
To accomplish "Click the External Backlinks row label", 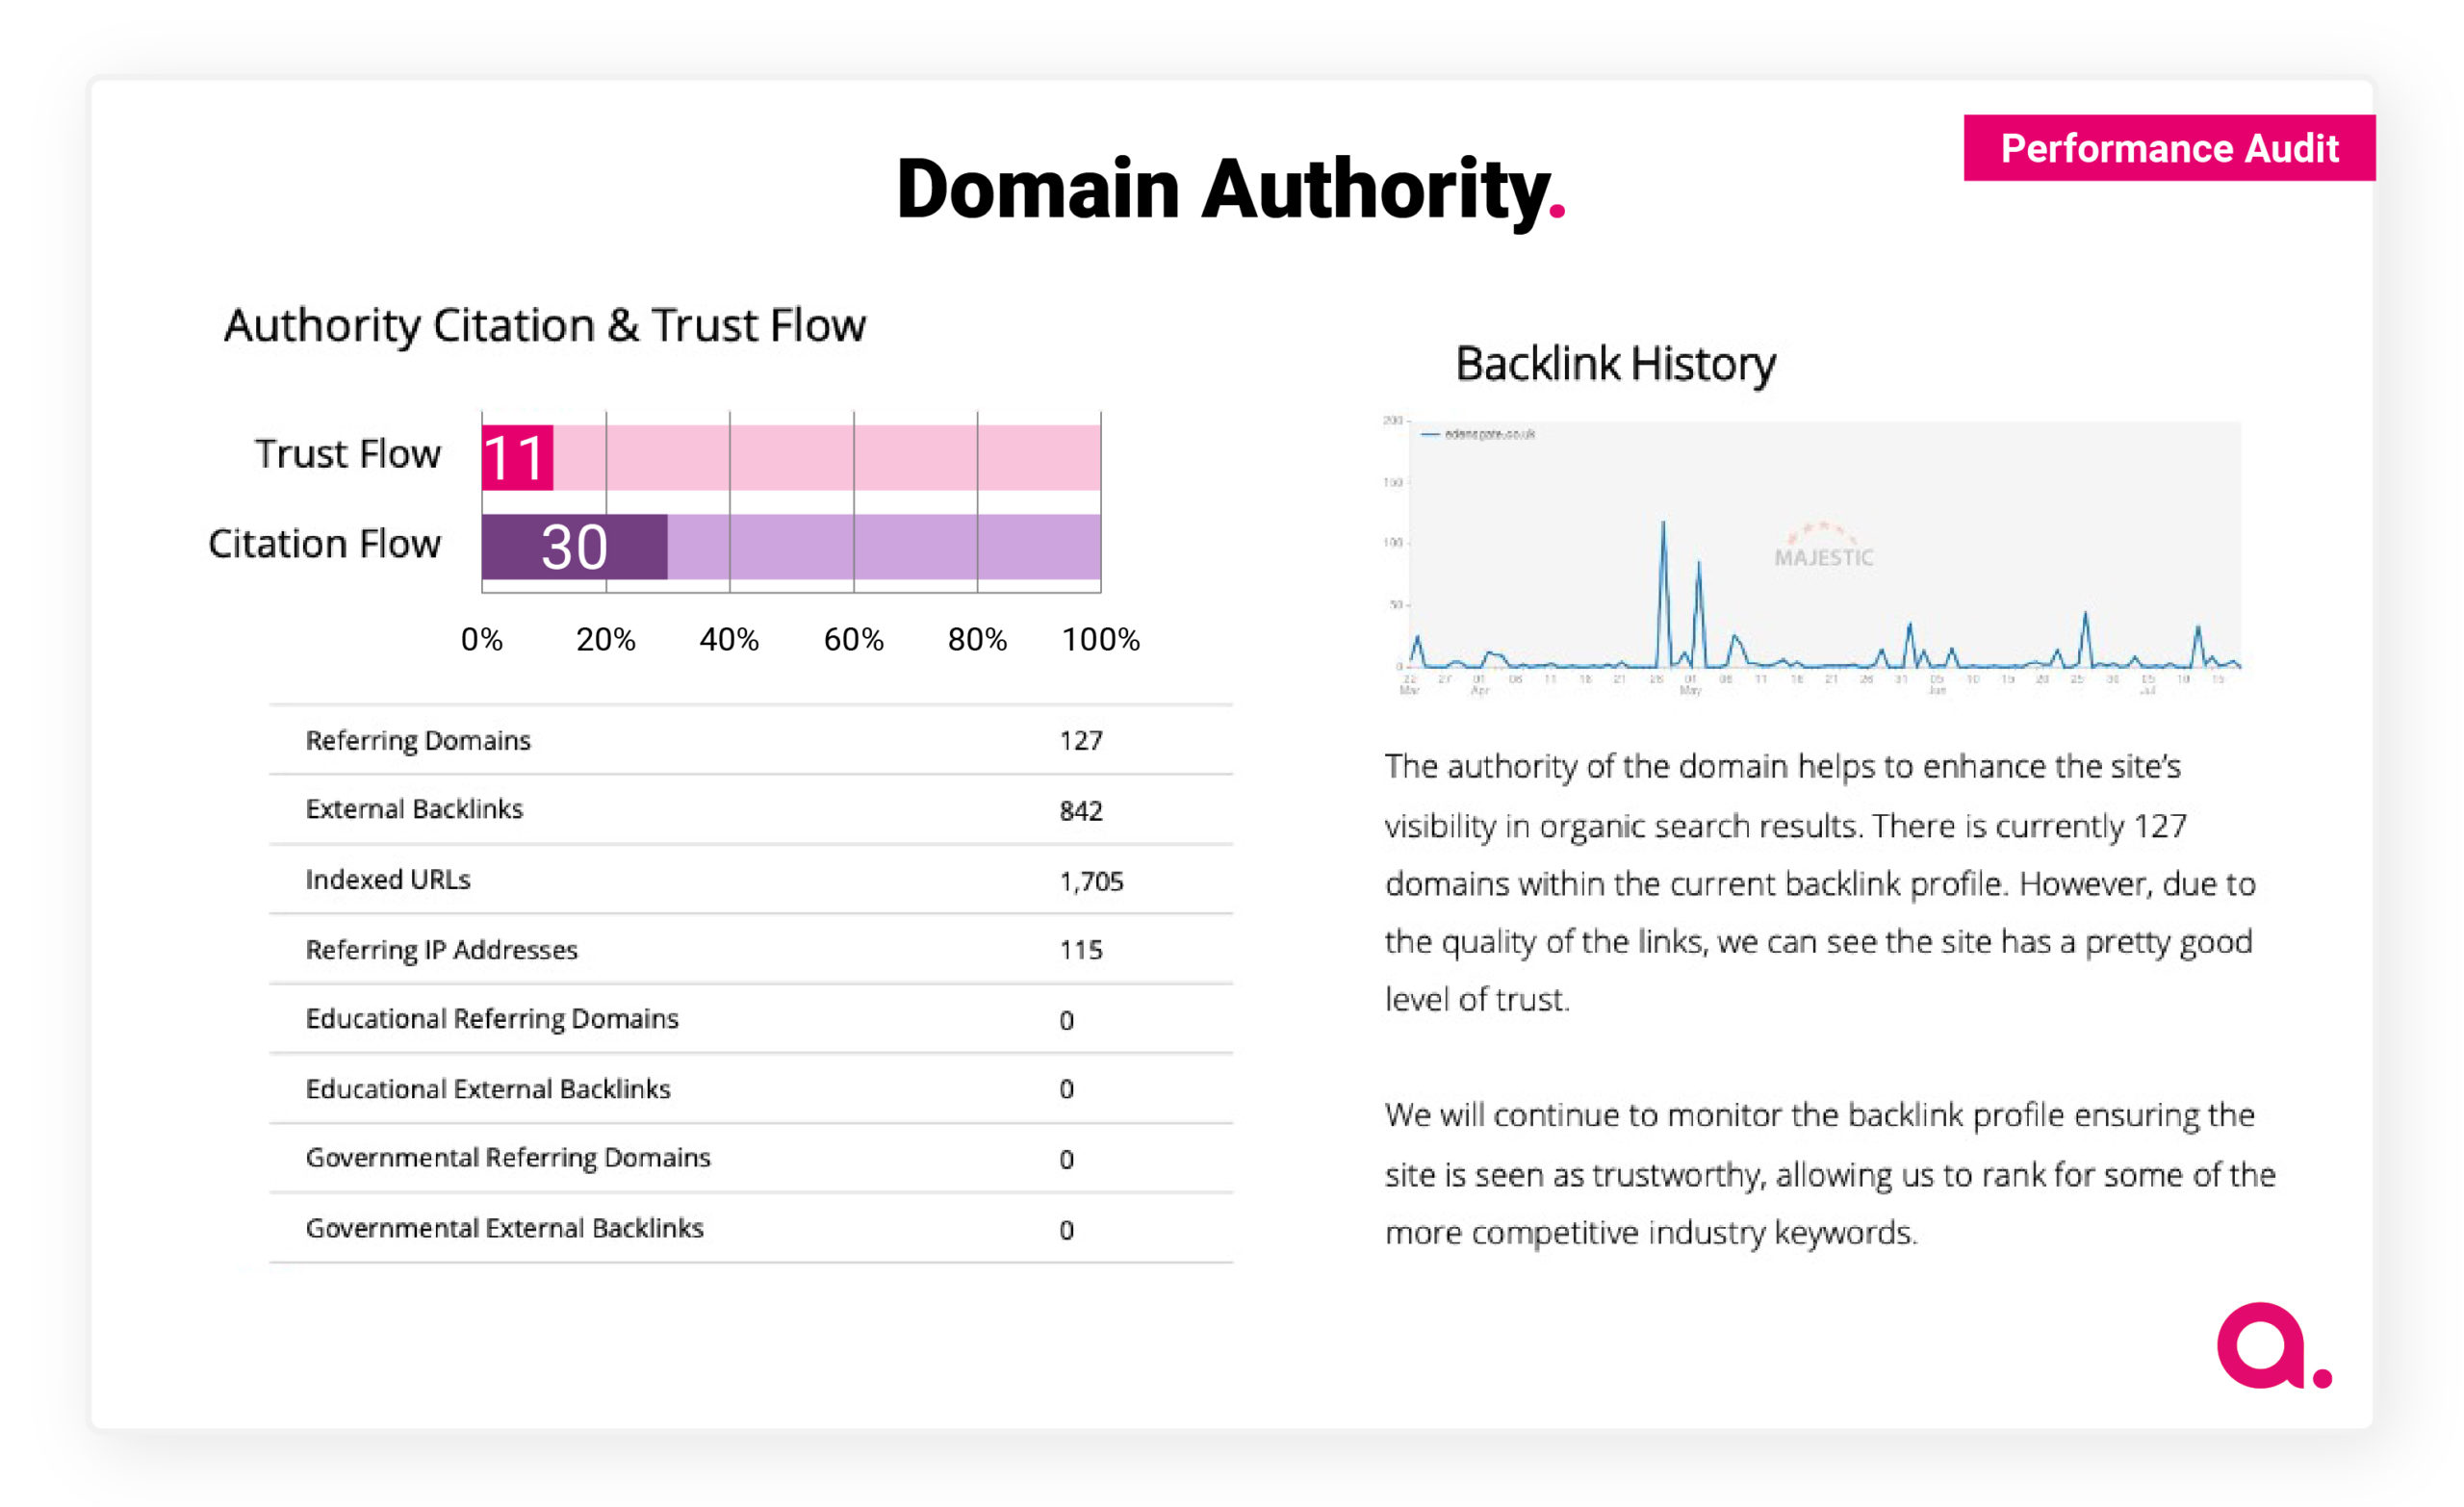I will tap(414, 809).
